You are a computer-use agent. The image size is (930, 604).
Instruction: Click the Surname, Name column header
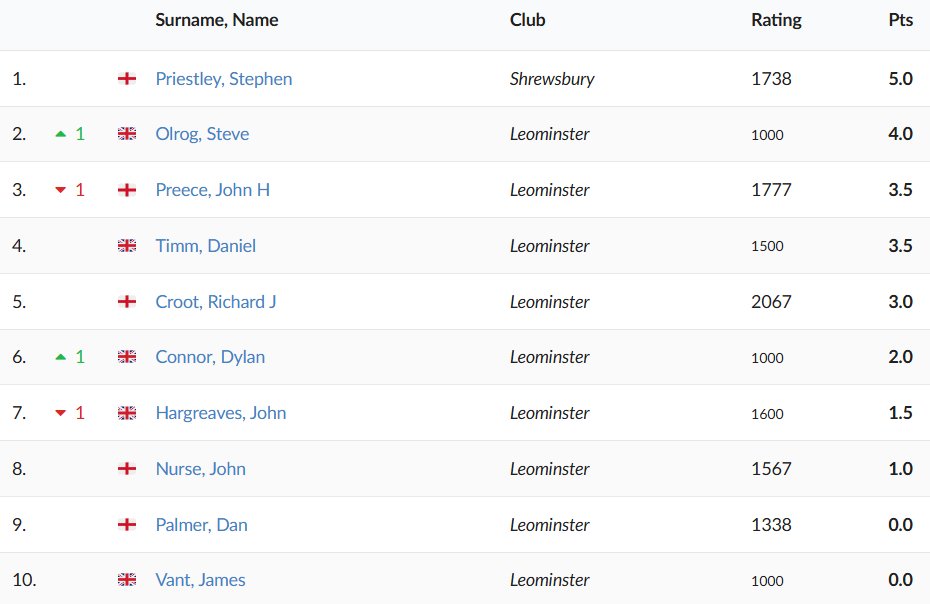[217, 20]
